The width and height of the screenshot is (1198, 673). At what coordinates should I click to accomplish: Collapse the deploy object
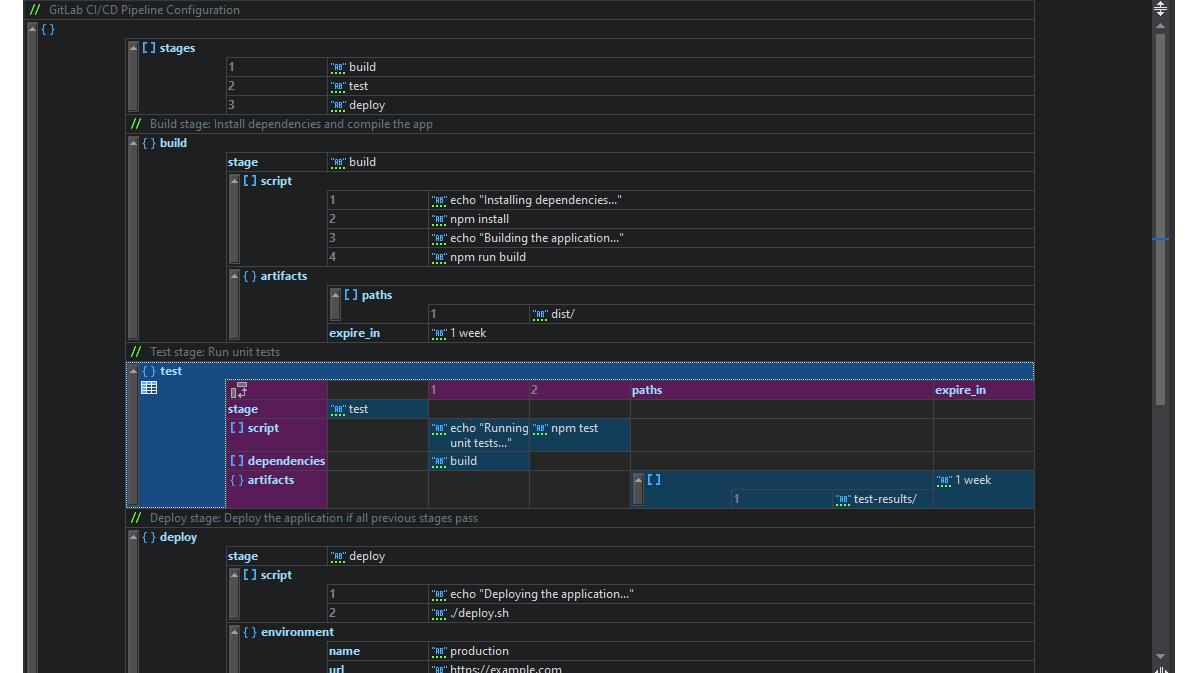click(x=132, y=535)
